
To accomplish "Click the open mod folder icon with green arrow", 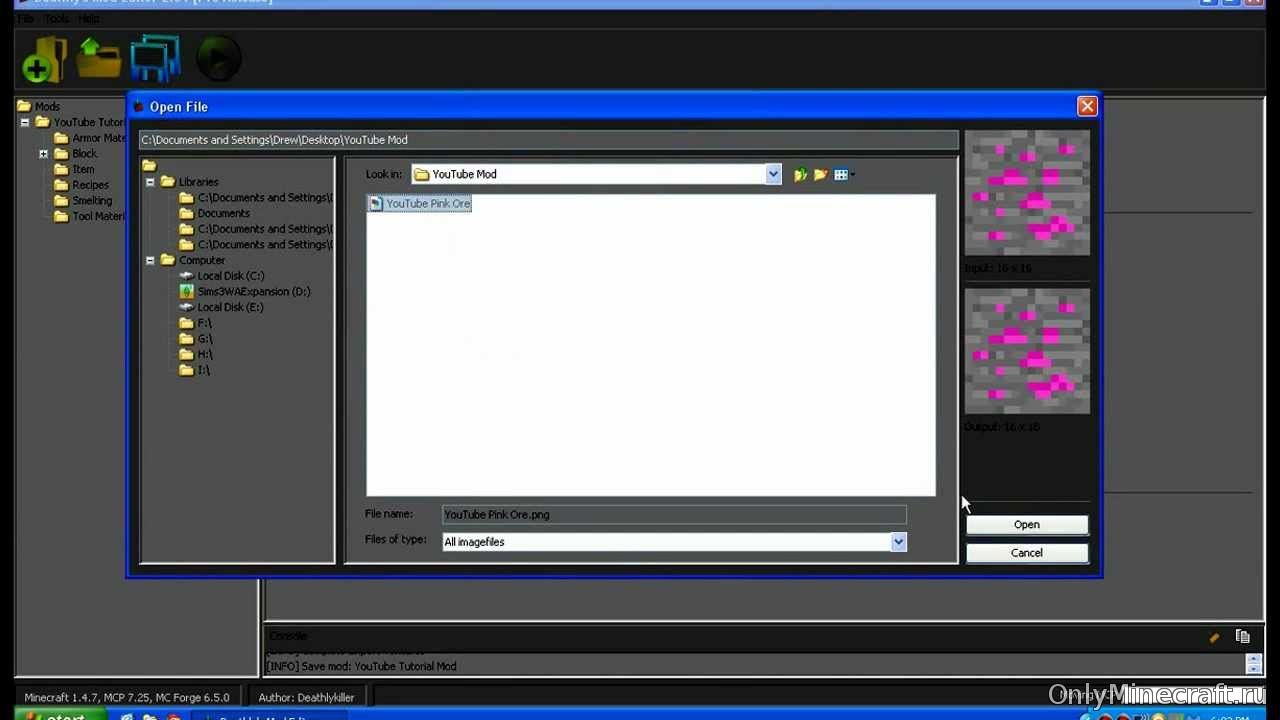I will [x=99, y=58].
